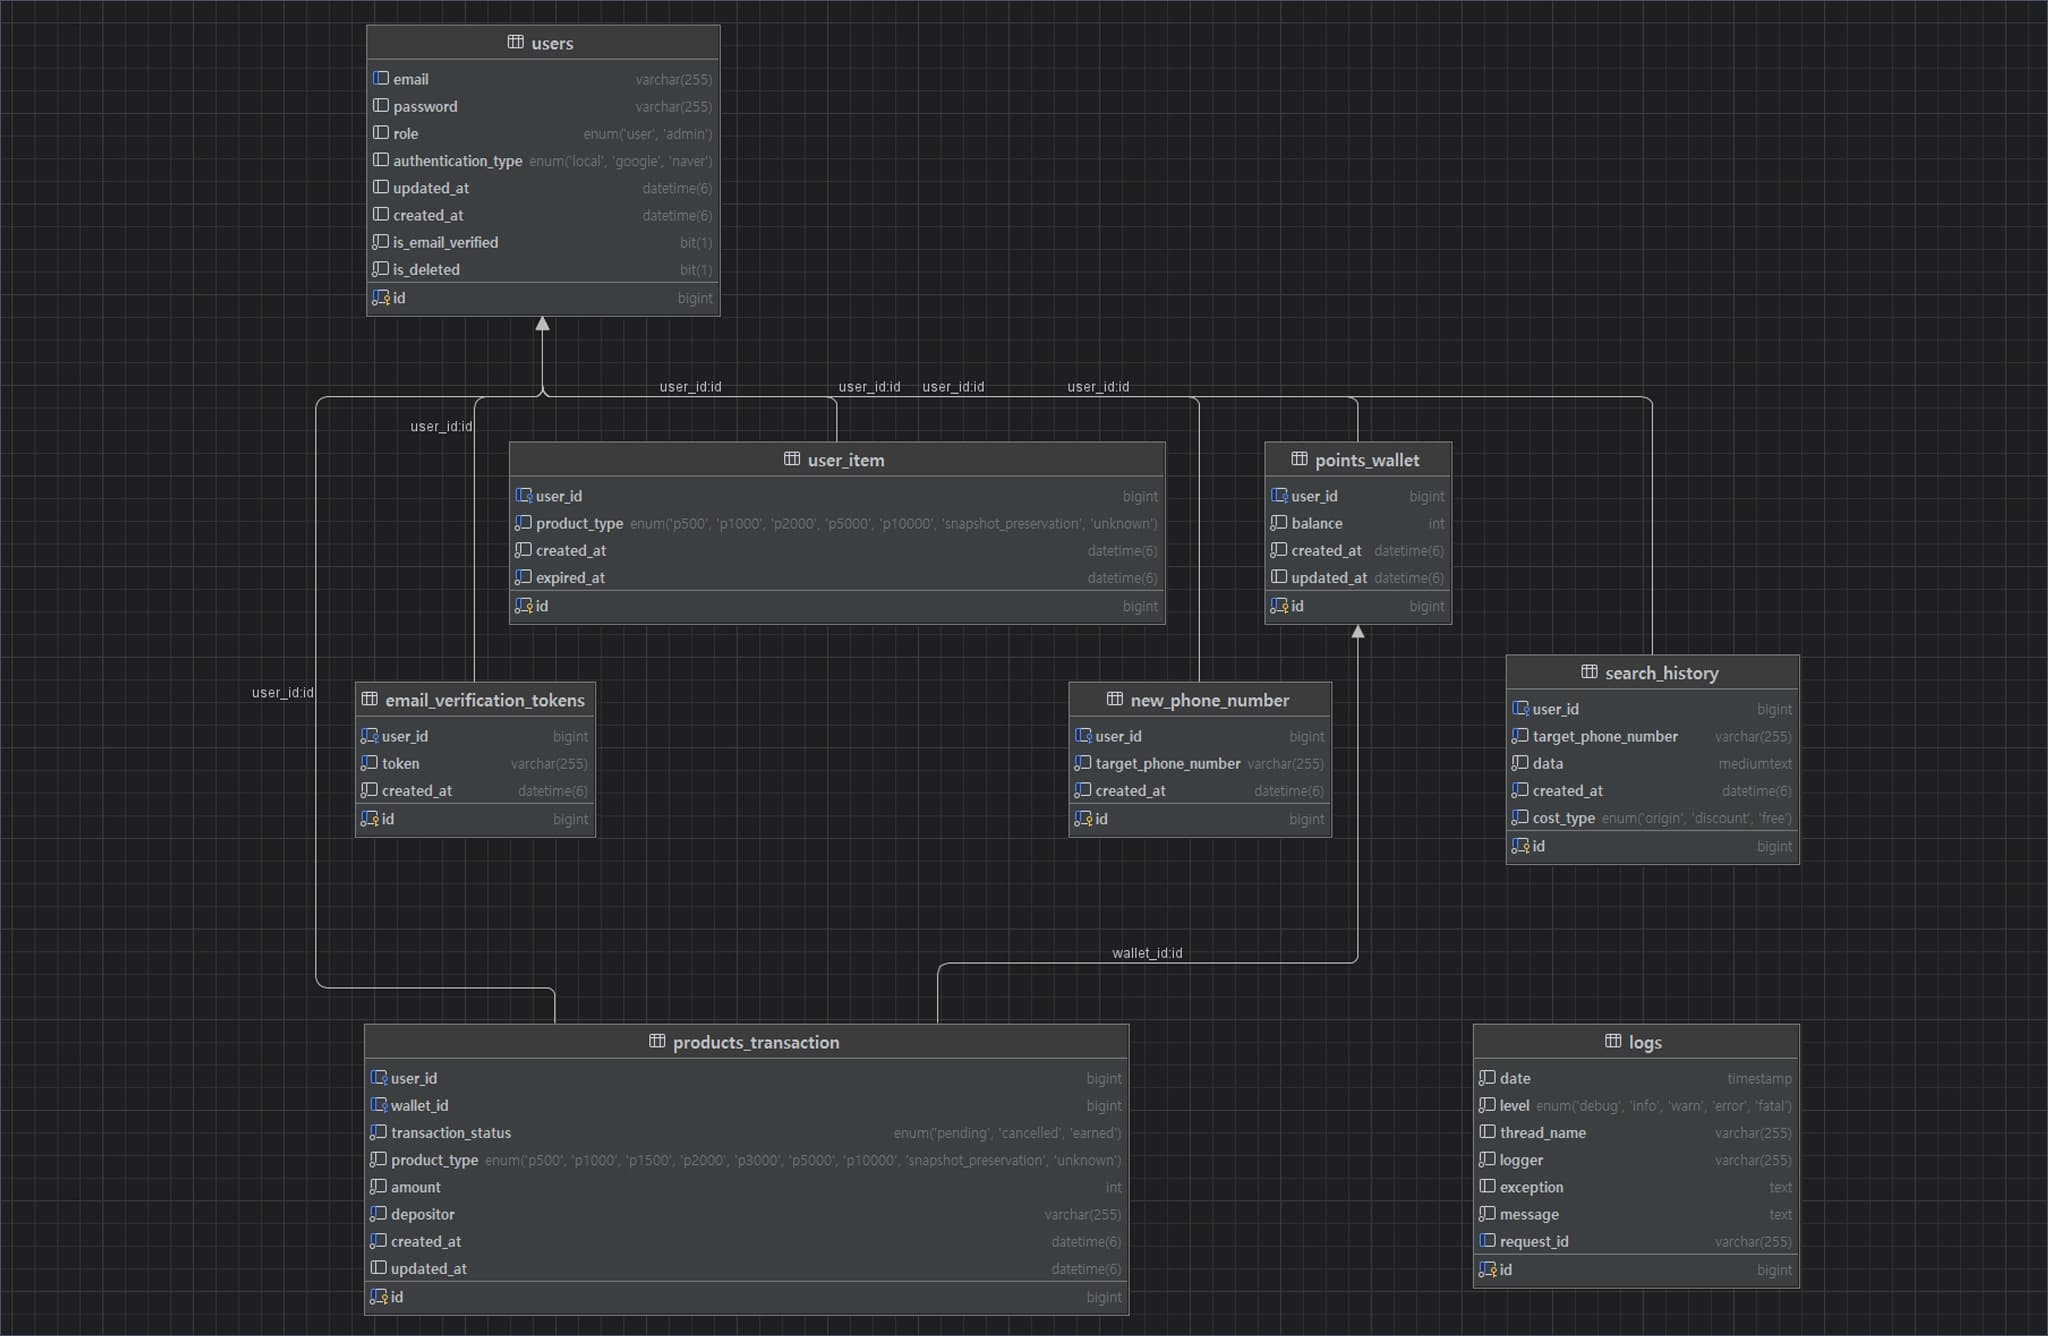The width and height of the screenshot is (2048, 1336).
Task: Click the key icon next to id in points_wallet
Action: tap(1280, 606)
